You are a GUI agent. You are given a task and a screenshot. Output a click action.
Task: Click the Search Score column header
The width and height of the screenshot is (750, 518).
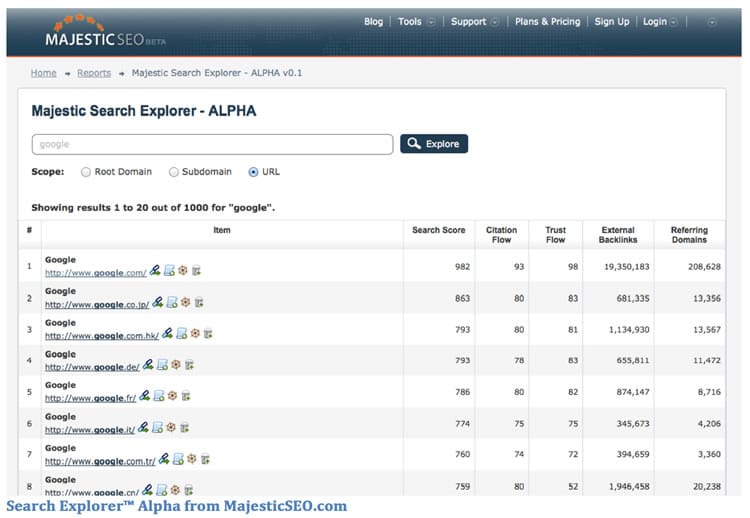pos(439,230)
